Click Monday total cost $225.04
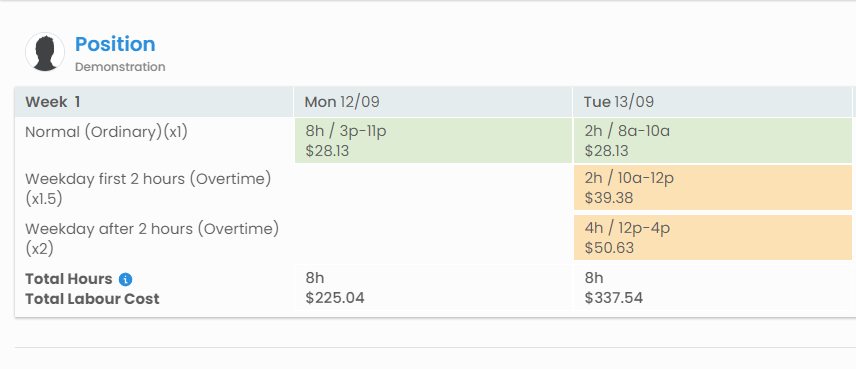Image resolution: width=856 pixels, height=369 pixels. pos(335,298)
